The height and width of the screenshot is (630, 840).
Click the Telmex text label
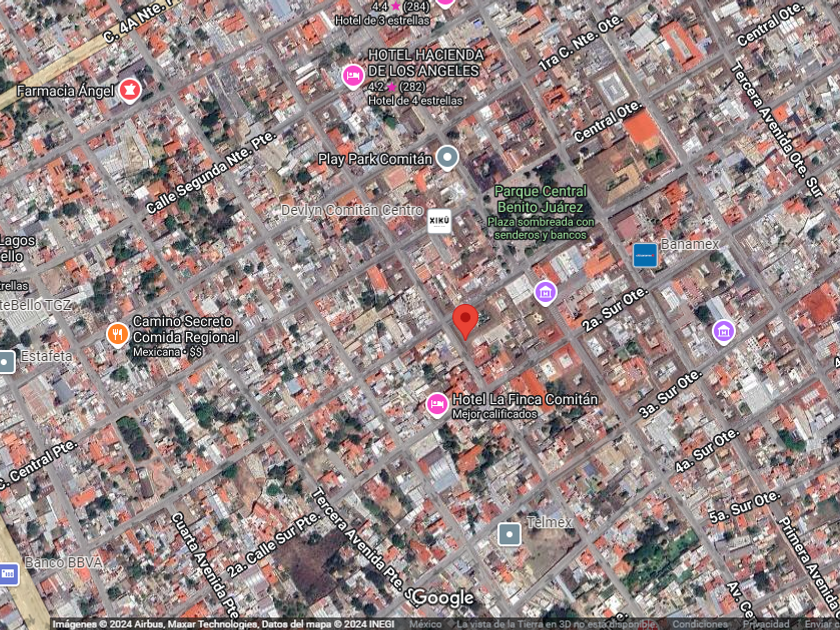coord(550,522)
